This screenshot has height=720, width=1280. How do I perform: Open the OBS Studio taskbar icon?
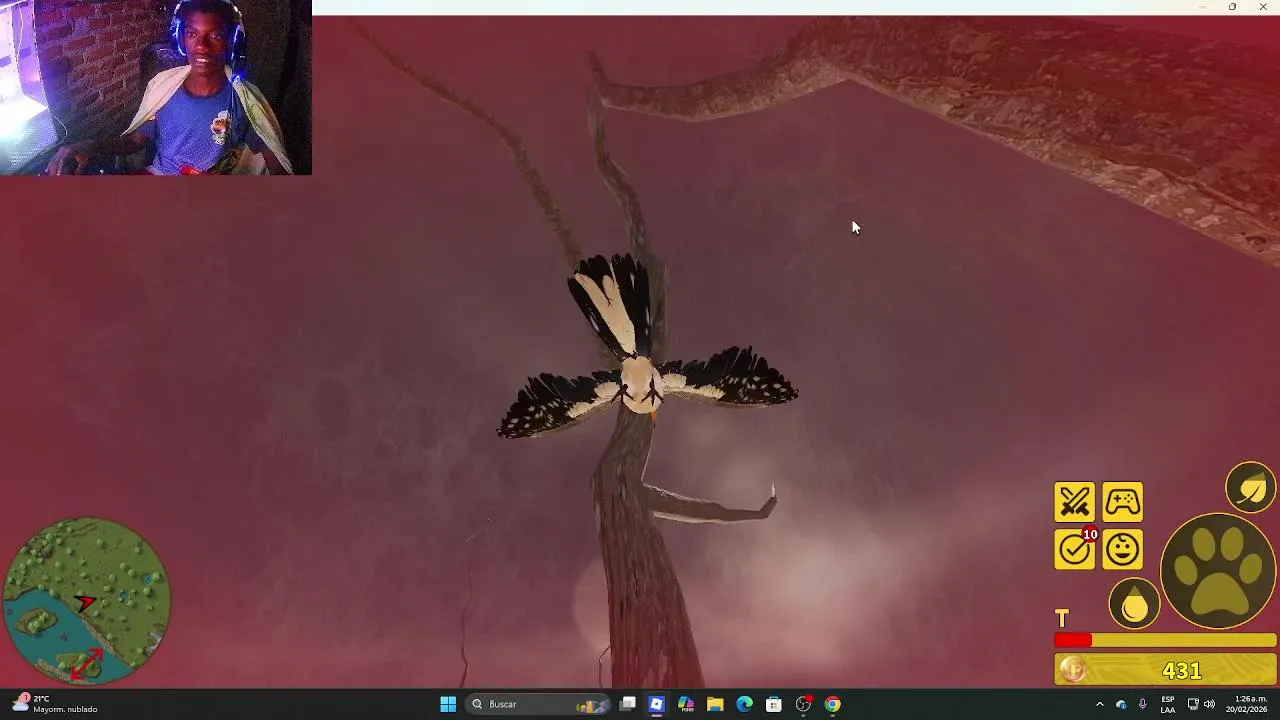point(803,704)
